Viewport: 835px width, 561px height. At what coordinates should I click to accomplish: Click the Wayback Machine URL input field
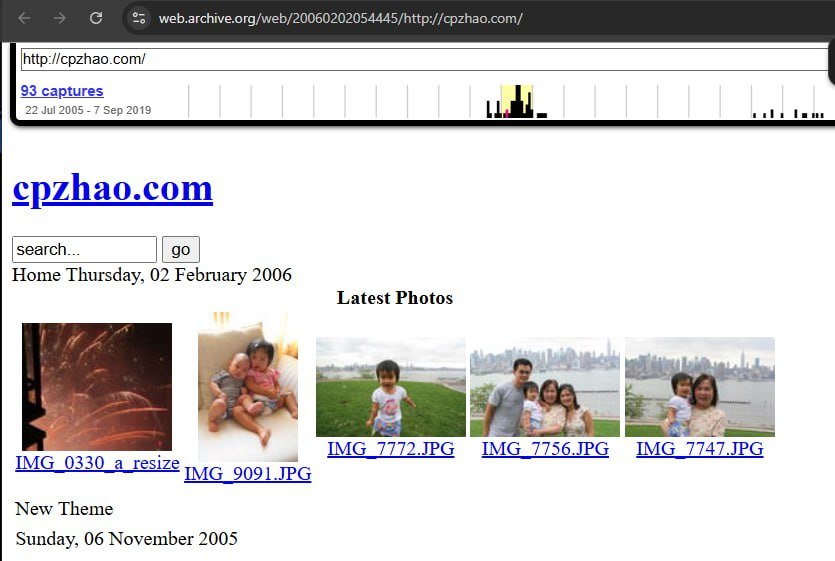pos(425,59)
